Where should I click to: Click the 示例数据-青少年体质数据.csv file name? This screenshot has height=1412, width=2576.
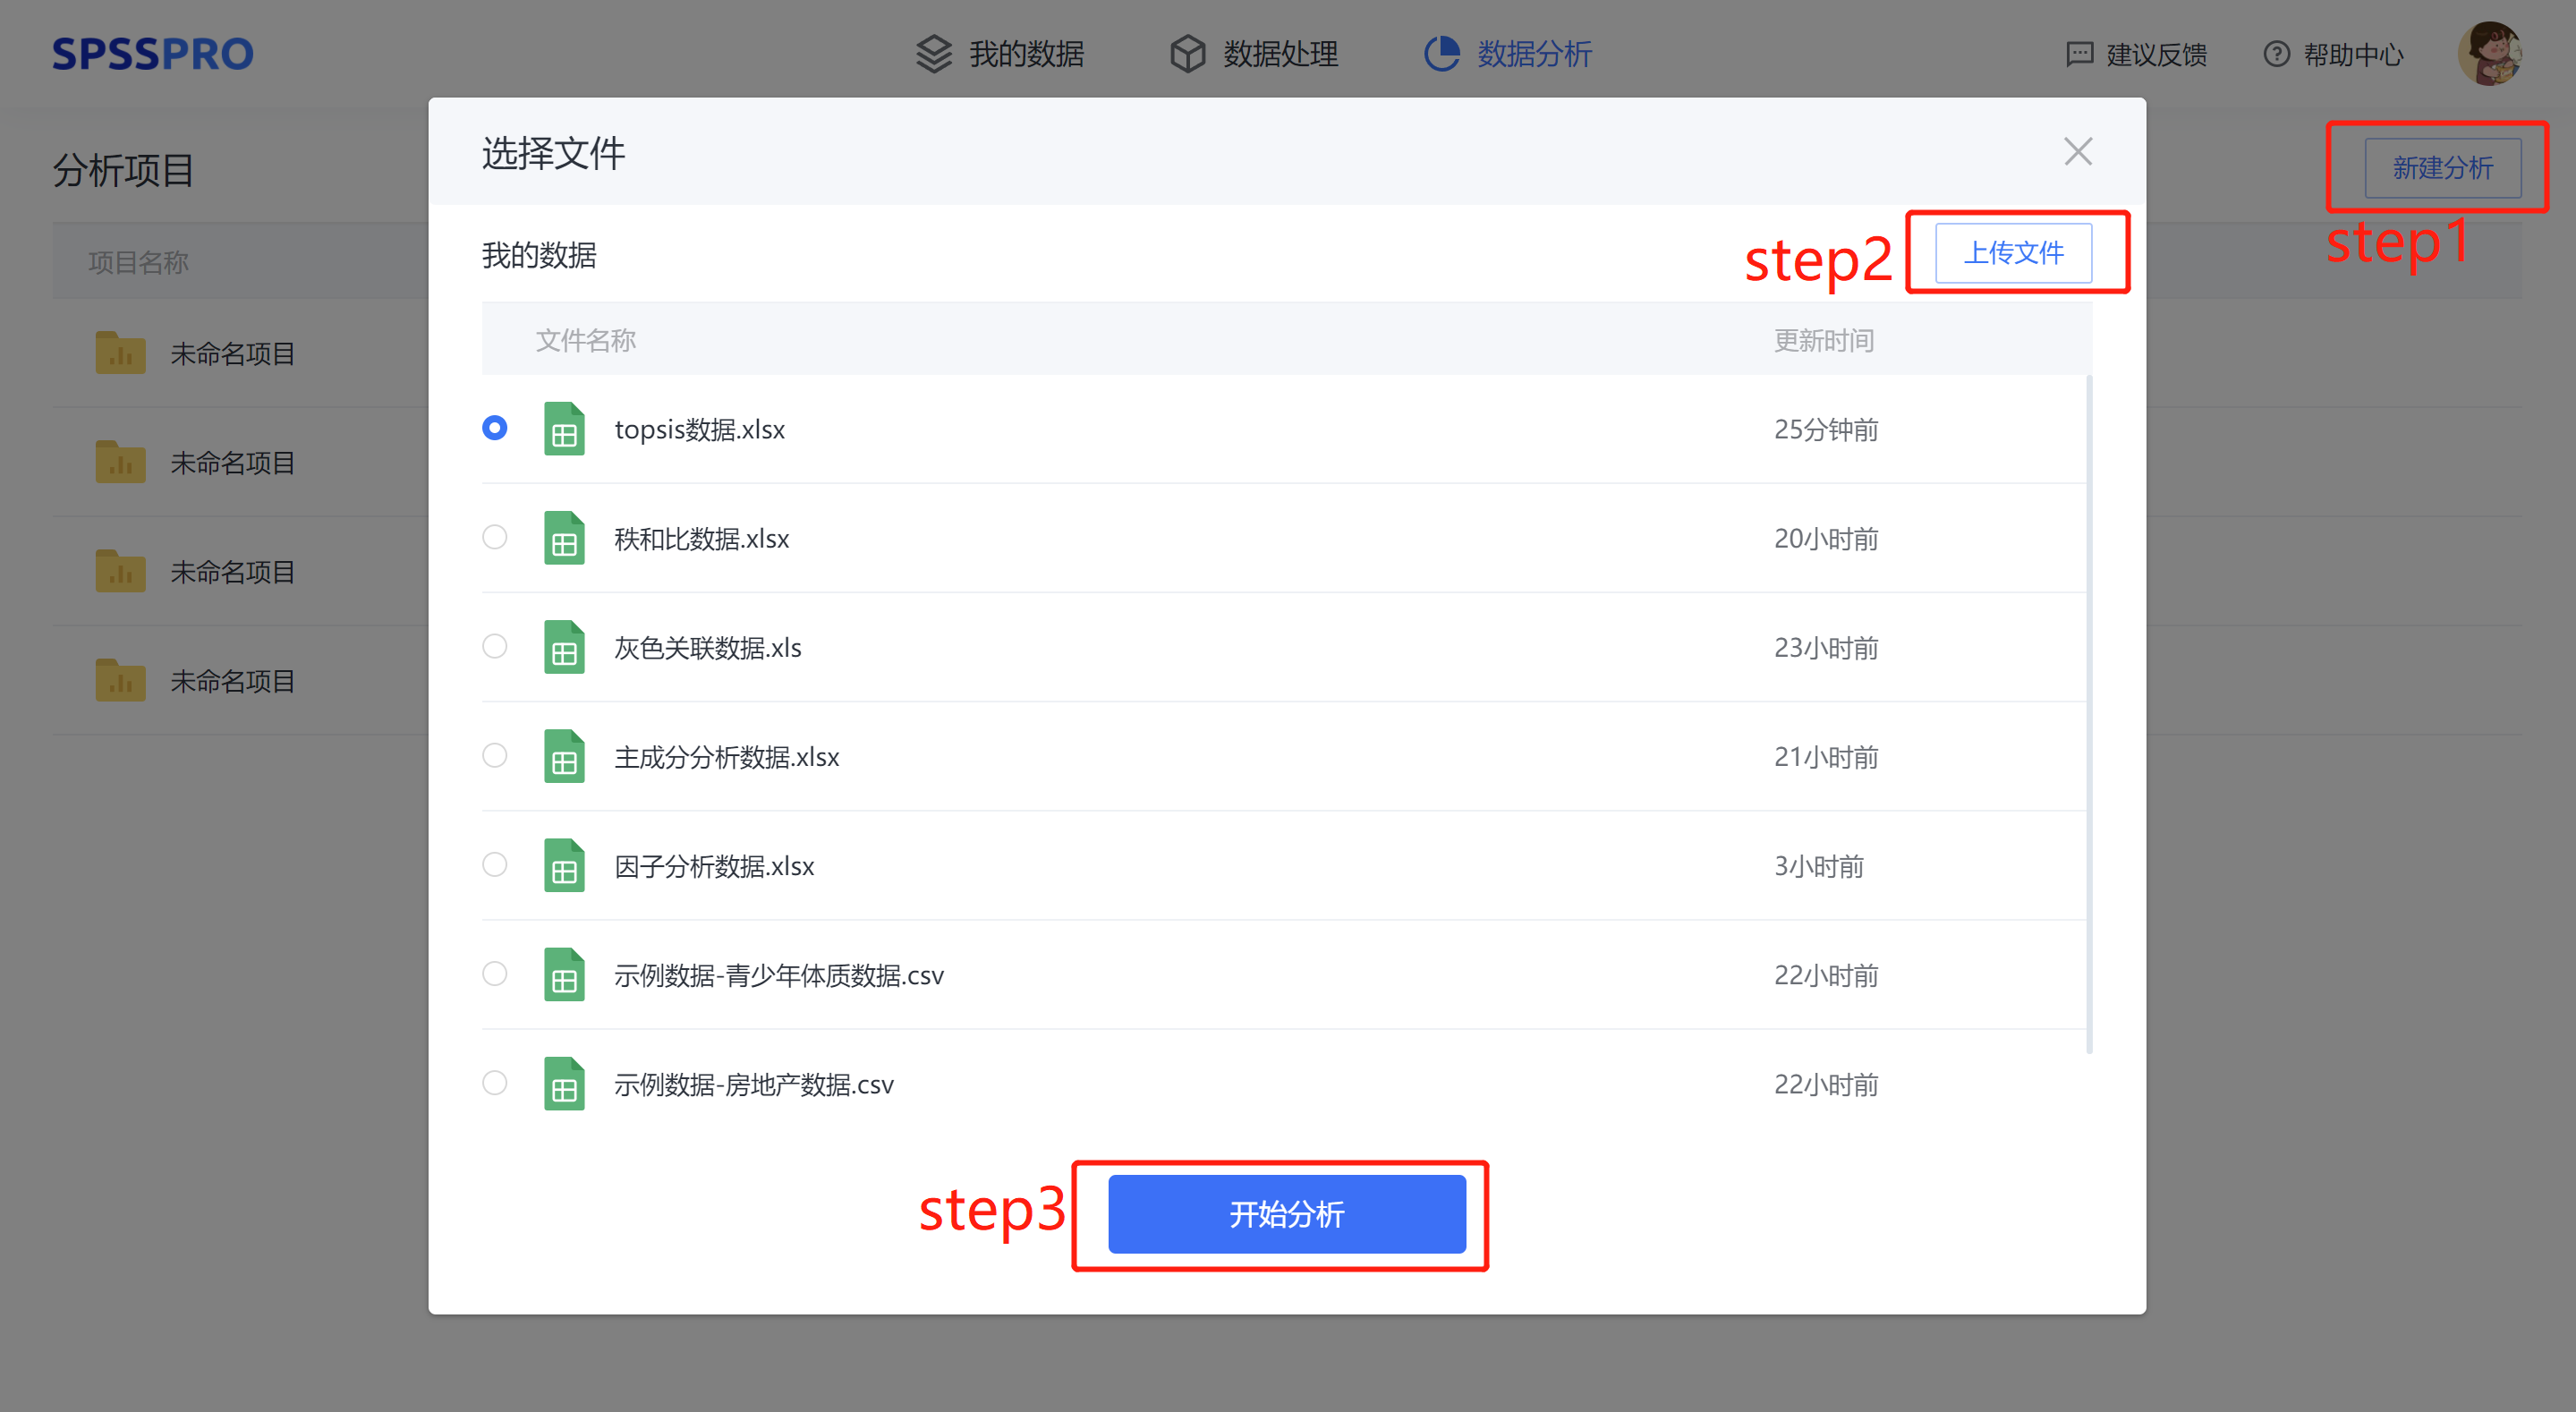(x=779, y=975)
